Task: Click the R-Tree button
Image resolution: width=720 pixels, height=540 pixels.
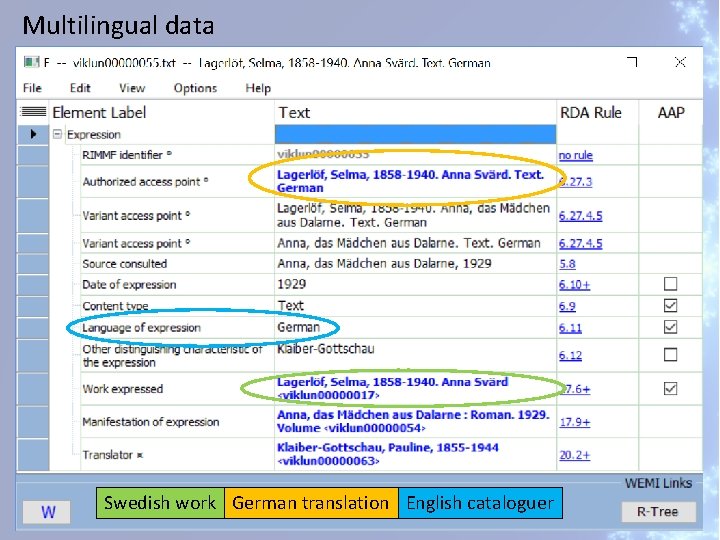Action: [x=658, y=512]
